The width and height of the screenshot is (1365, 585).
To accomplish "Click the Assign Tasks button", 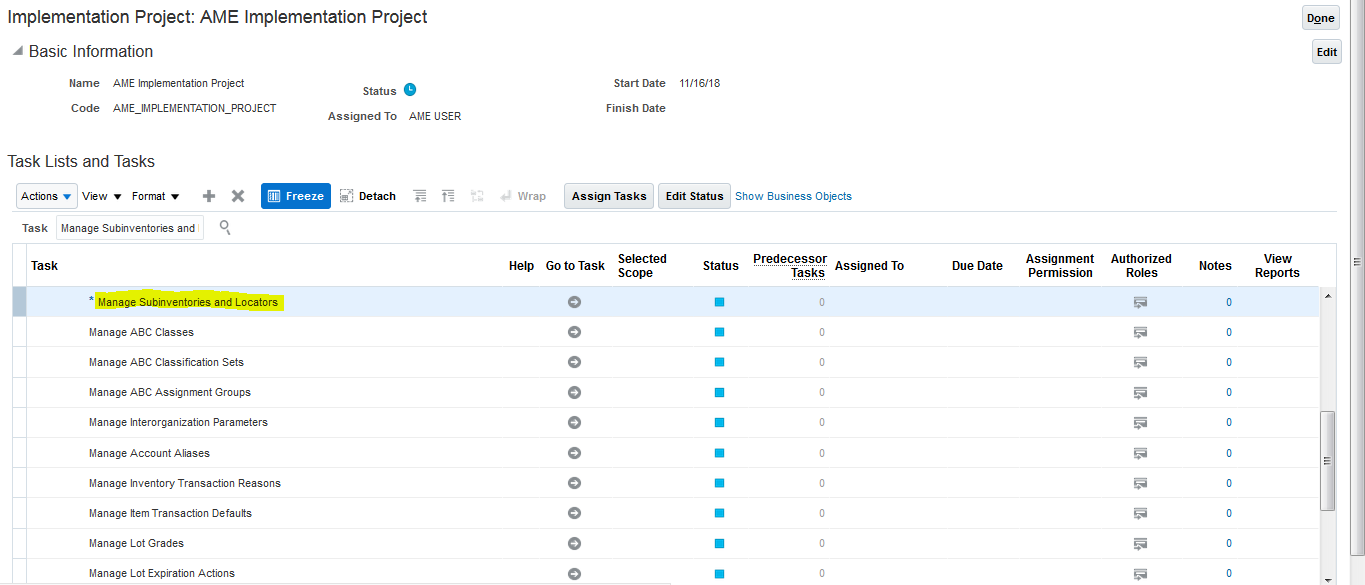I will point(609,196).
